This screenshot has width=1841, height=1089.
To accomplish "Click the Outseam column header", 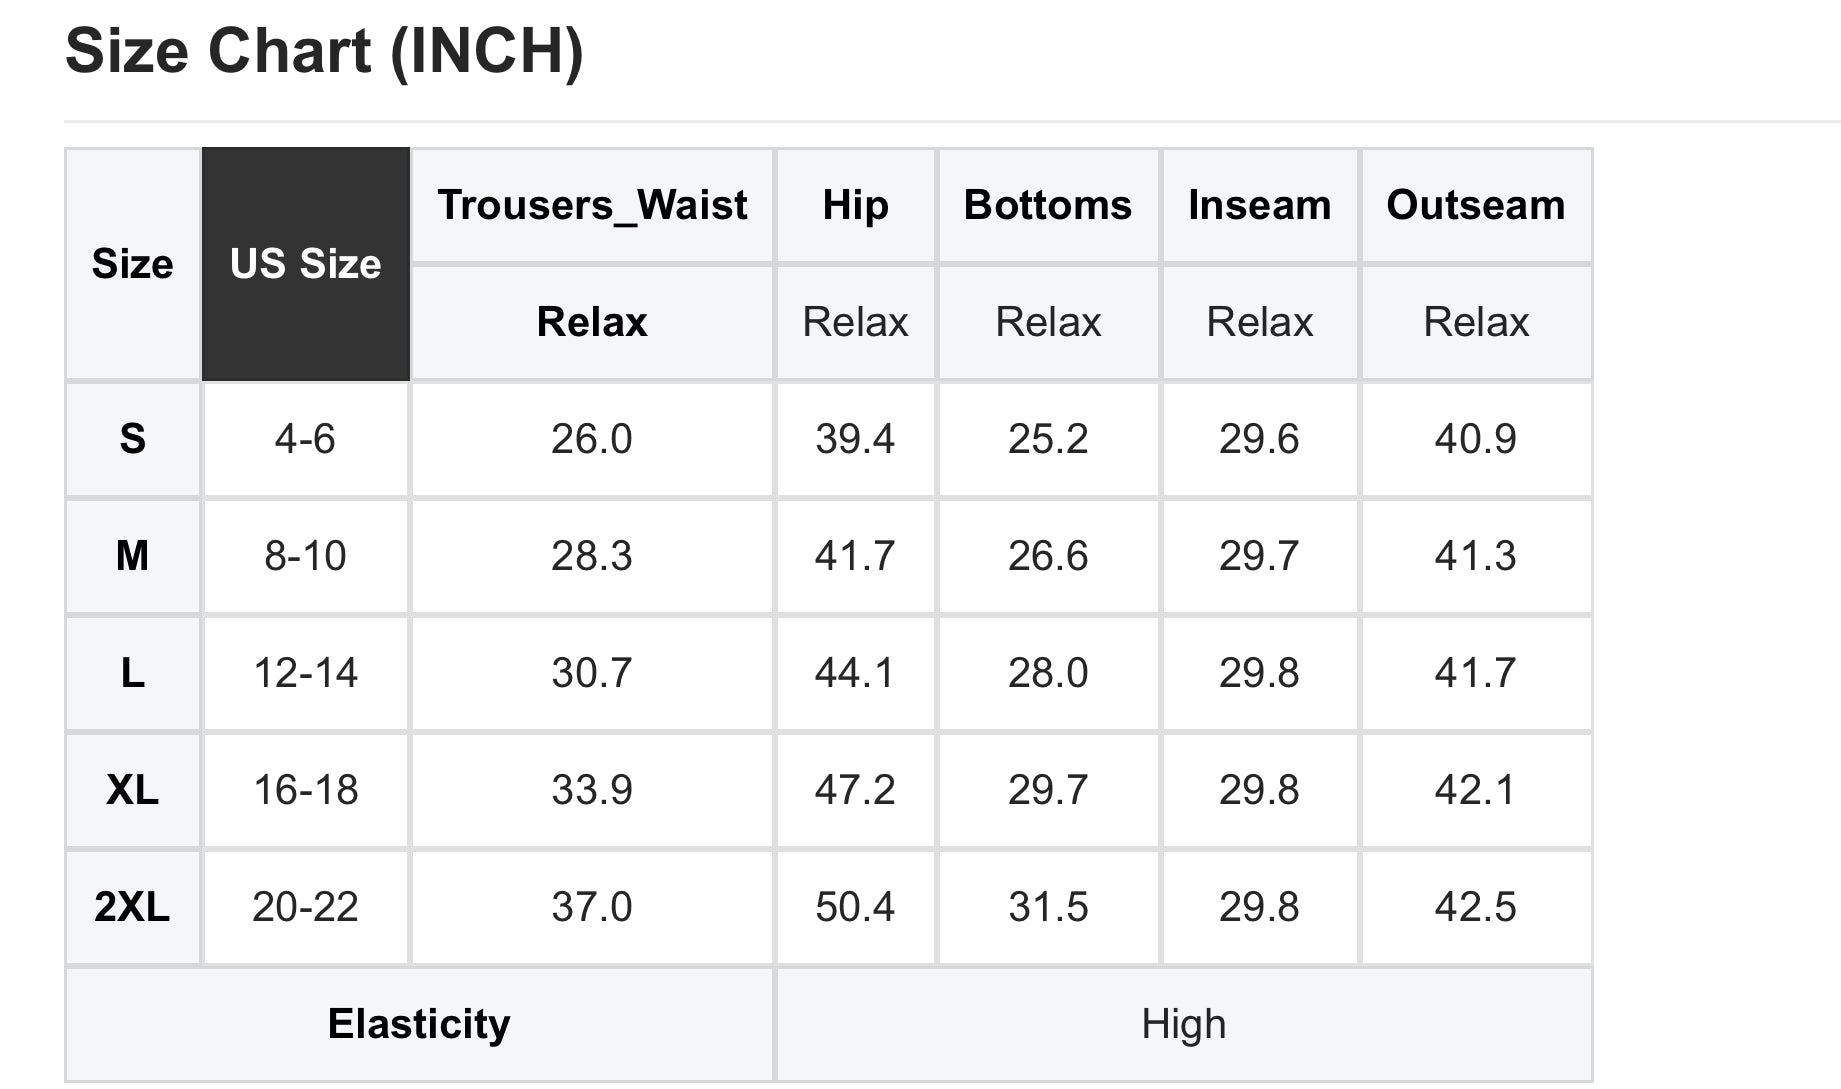I will (1475, 205).
